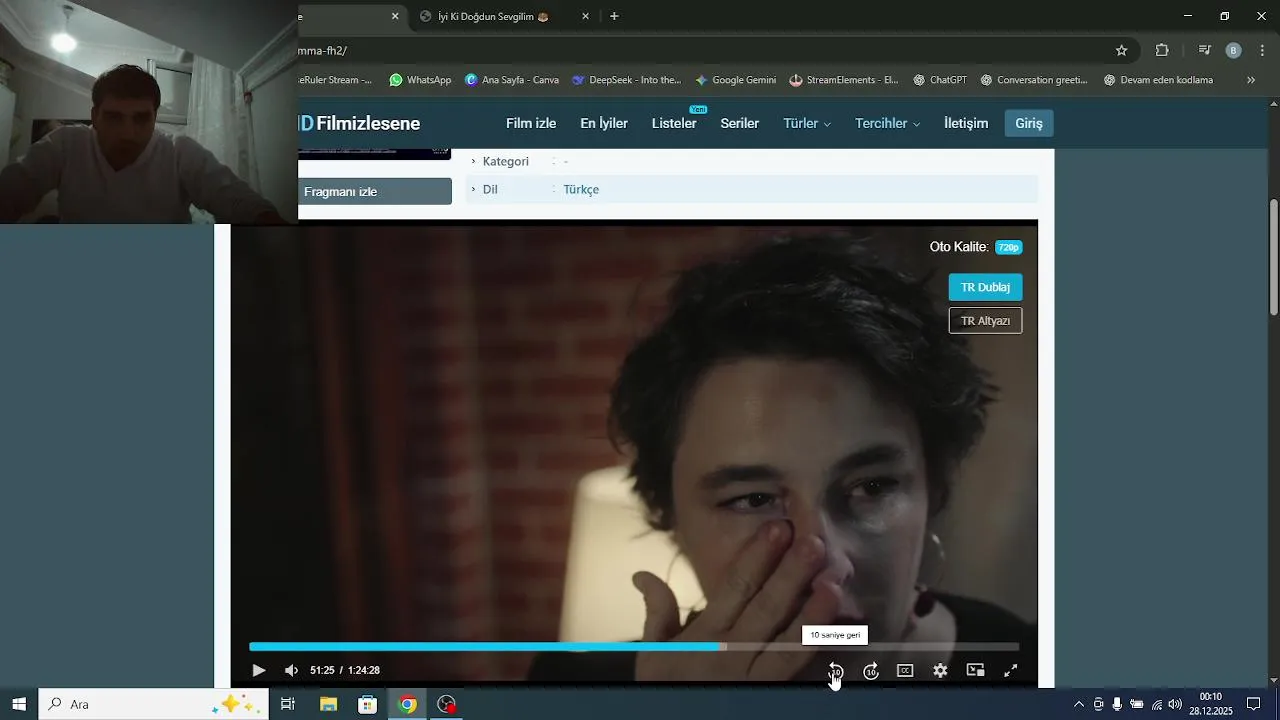Bookmark this page with the star icon
The height and width of the screenshot is (720, 1280).
pyautogui.click(x=1121, y=50)
